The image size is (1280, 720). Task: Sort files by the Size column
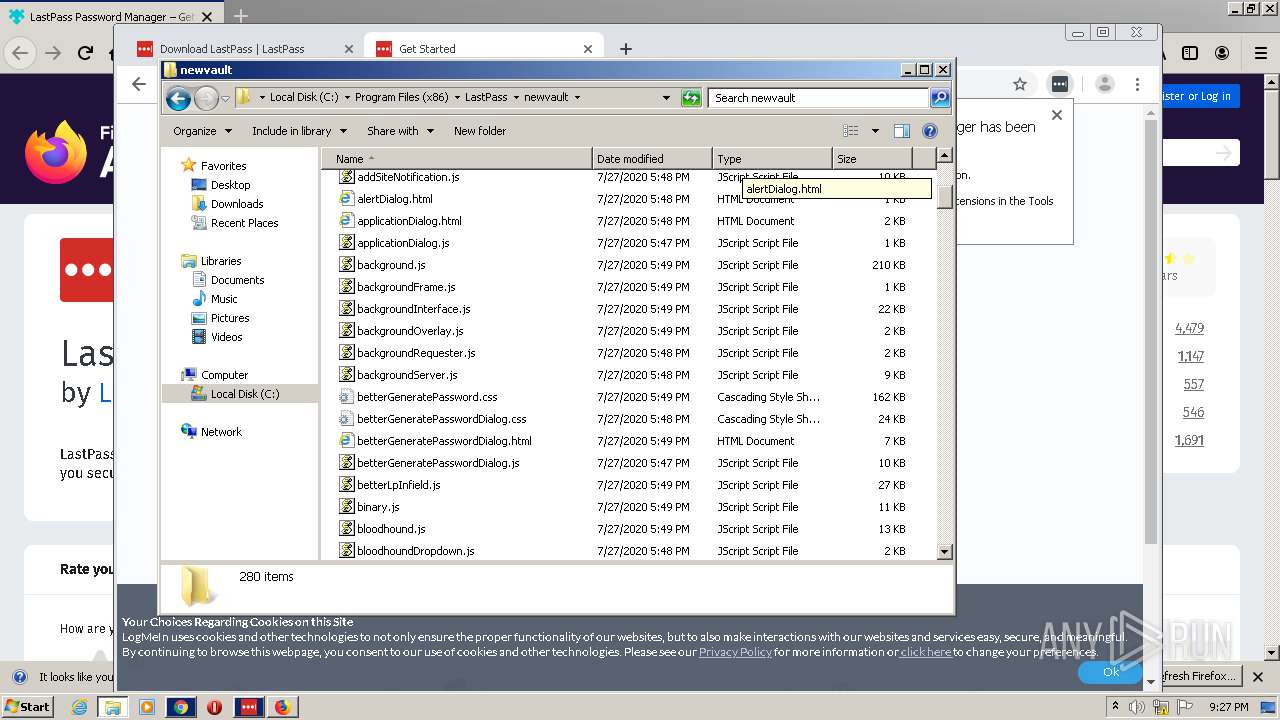click(872, 159)
